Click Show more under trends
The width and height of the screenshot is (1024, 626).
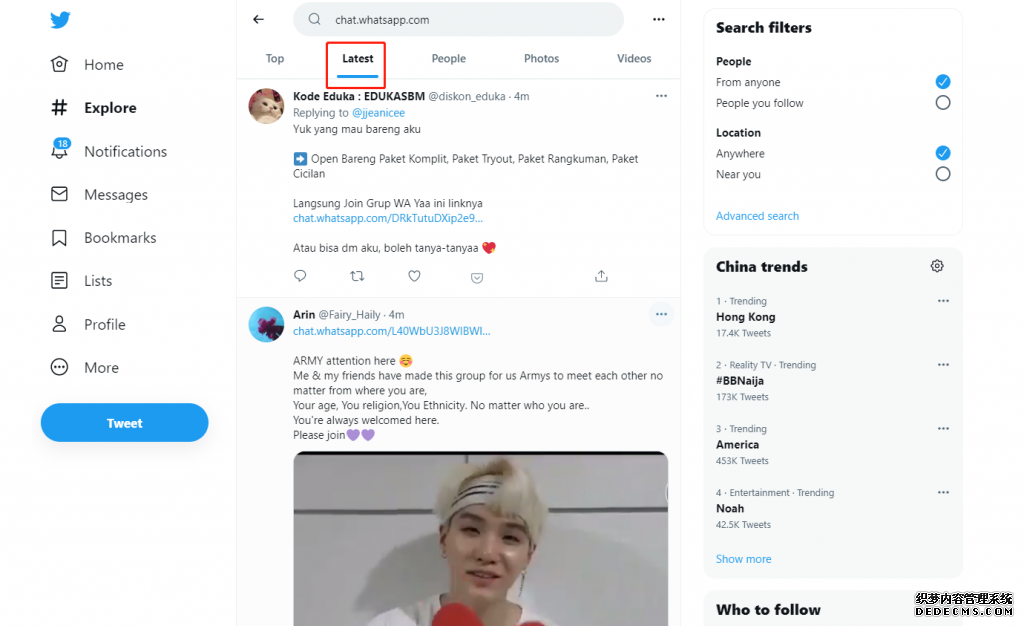[x=743, y=559]
